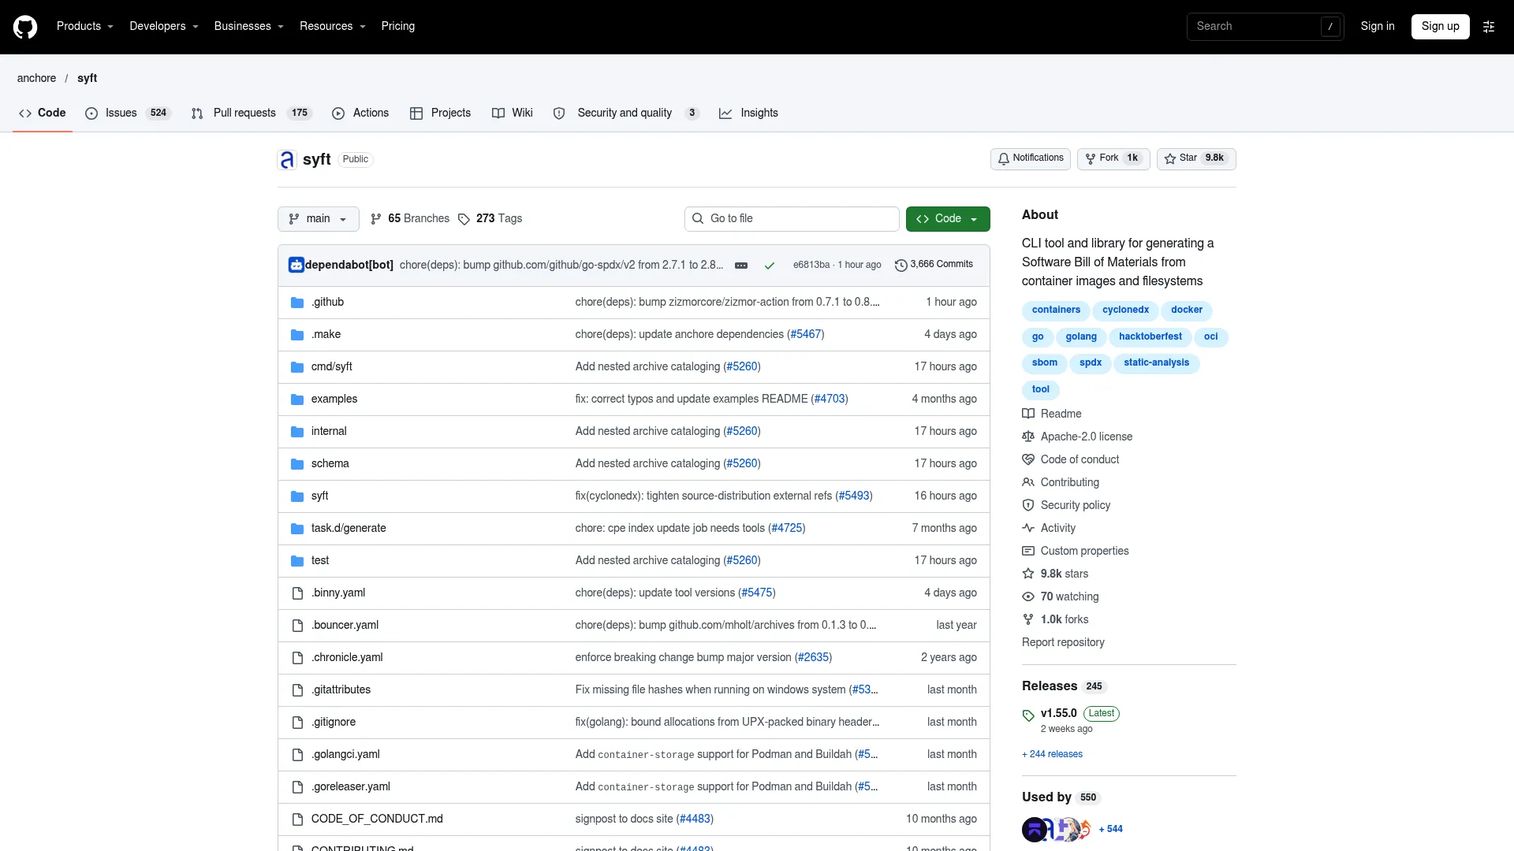Open the Businesses dropdown menu

click(x=249, y=26)
